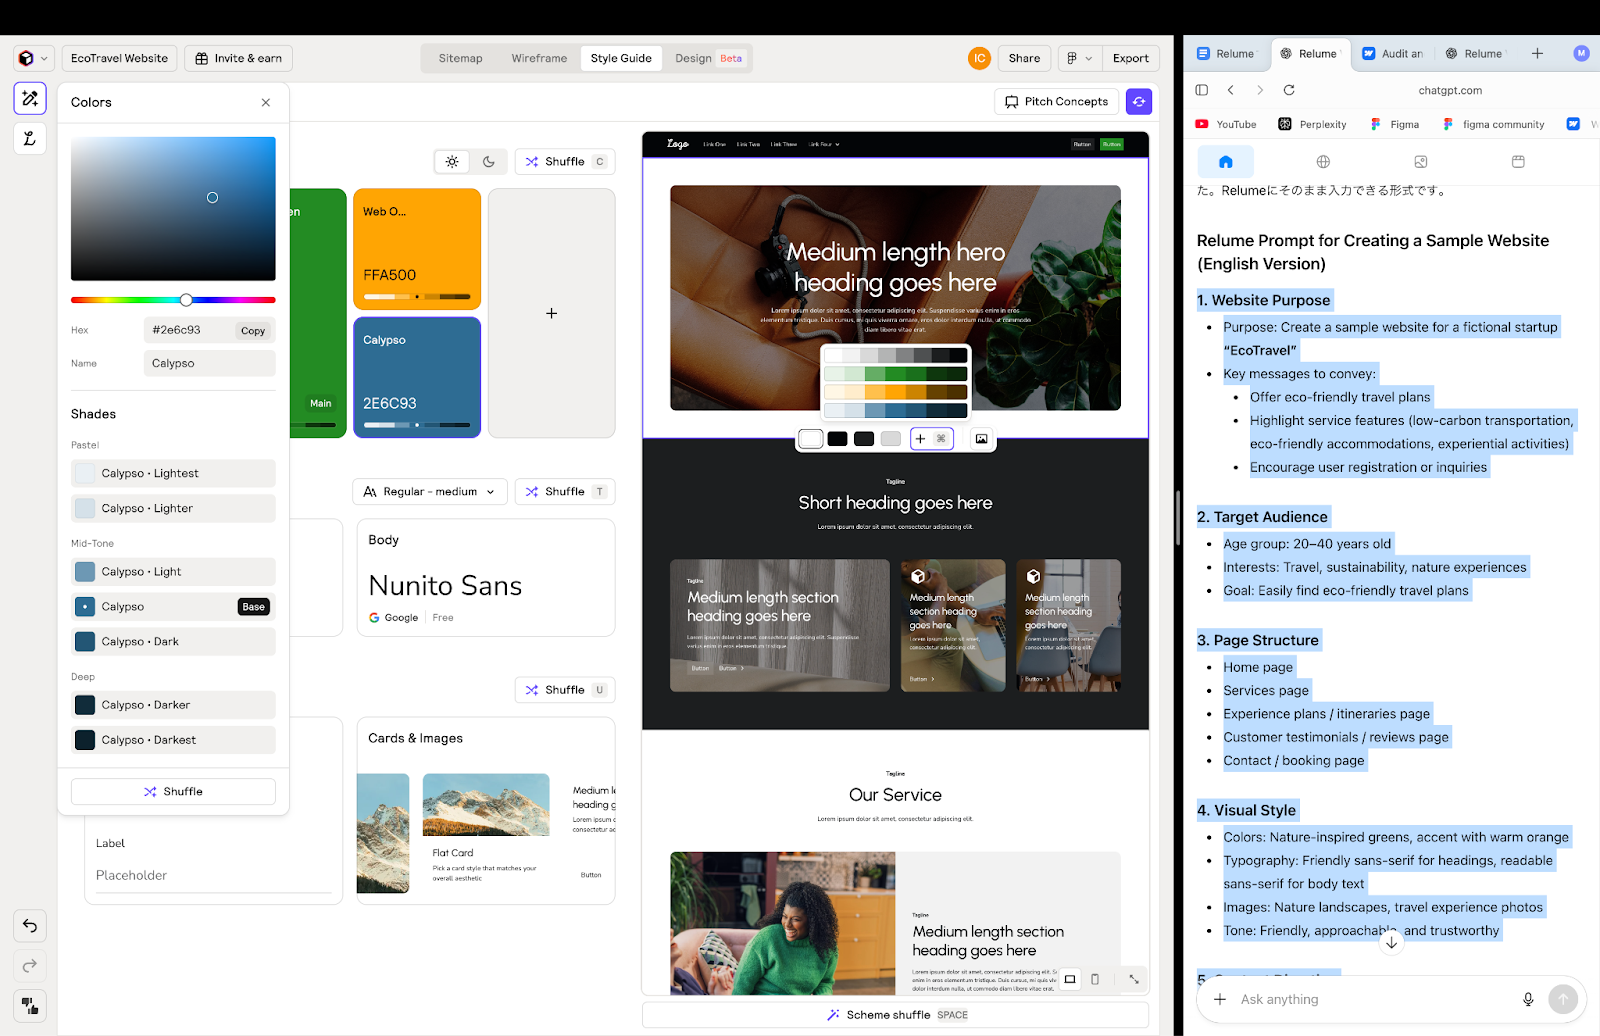This screenshot has width=1600, height=1036.
Task: Add a new color with plus card
Action: coord(551,313)
